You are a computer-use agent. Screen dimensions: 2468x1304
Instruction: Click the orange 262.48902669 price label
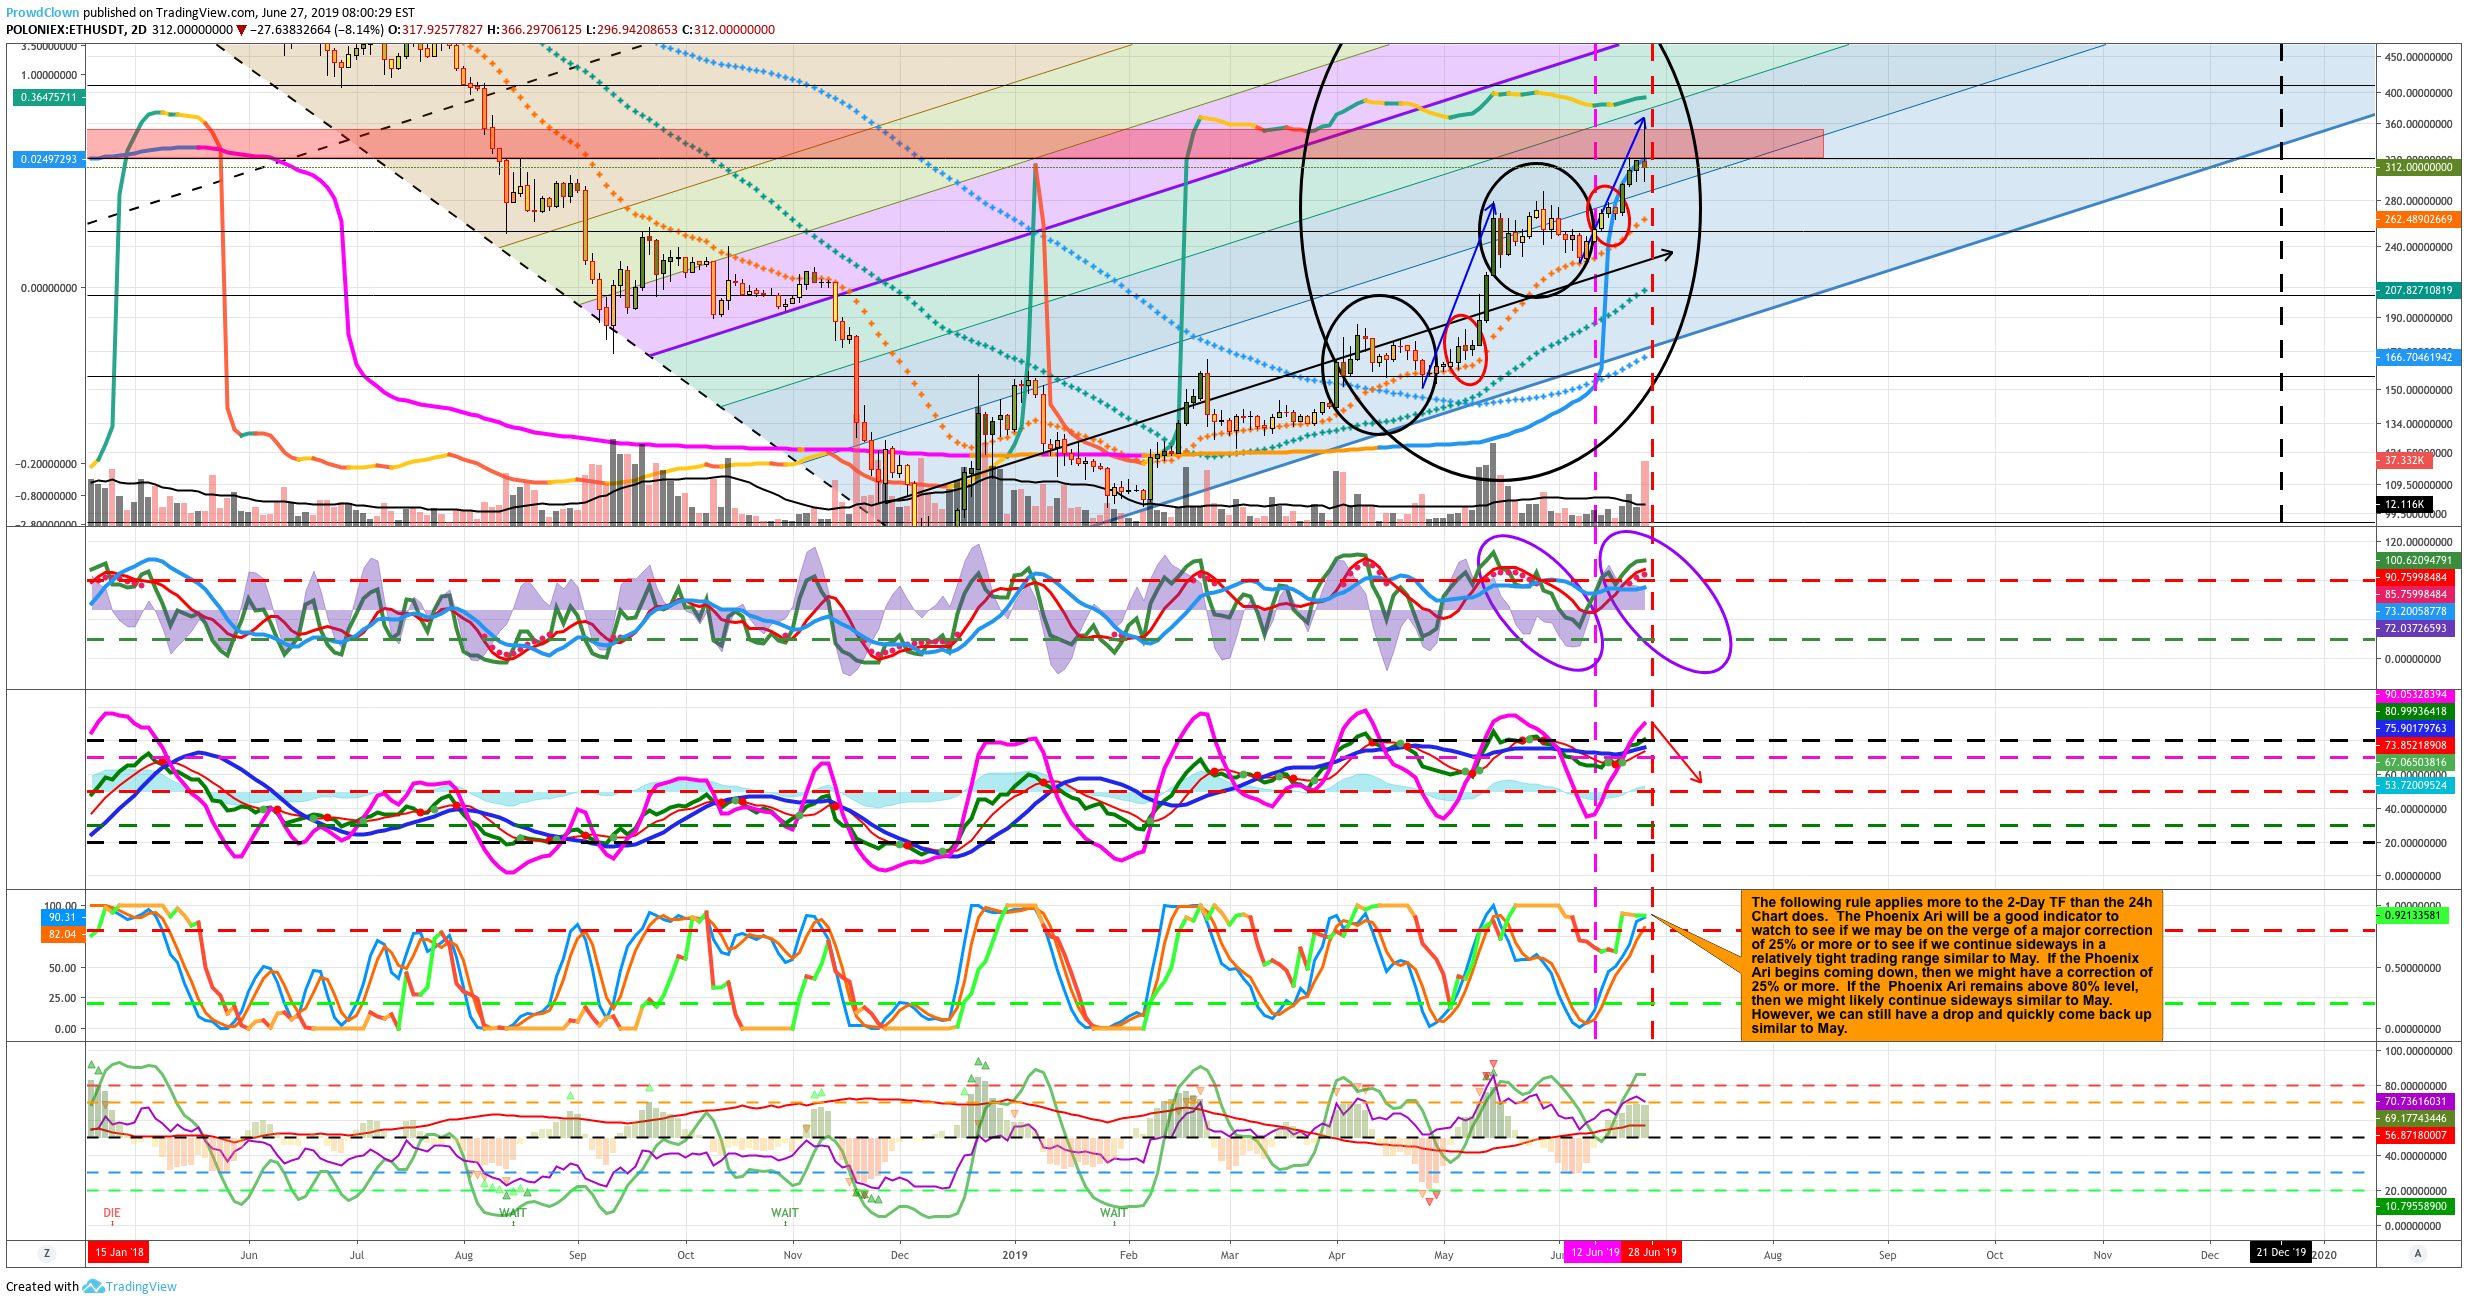pyautogui.click(x=2418, y=219)
